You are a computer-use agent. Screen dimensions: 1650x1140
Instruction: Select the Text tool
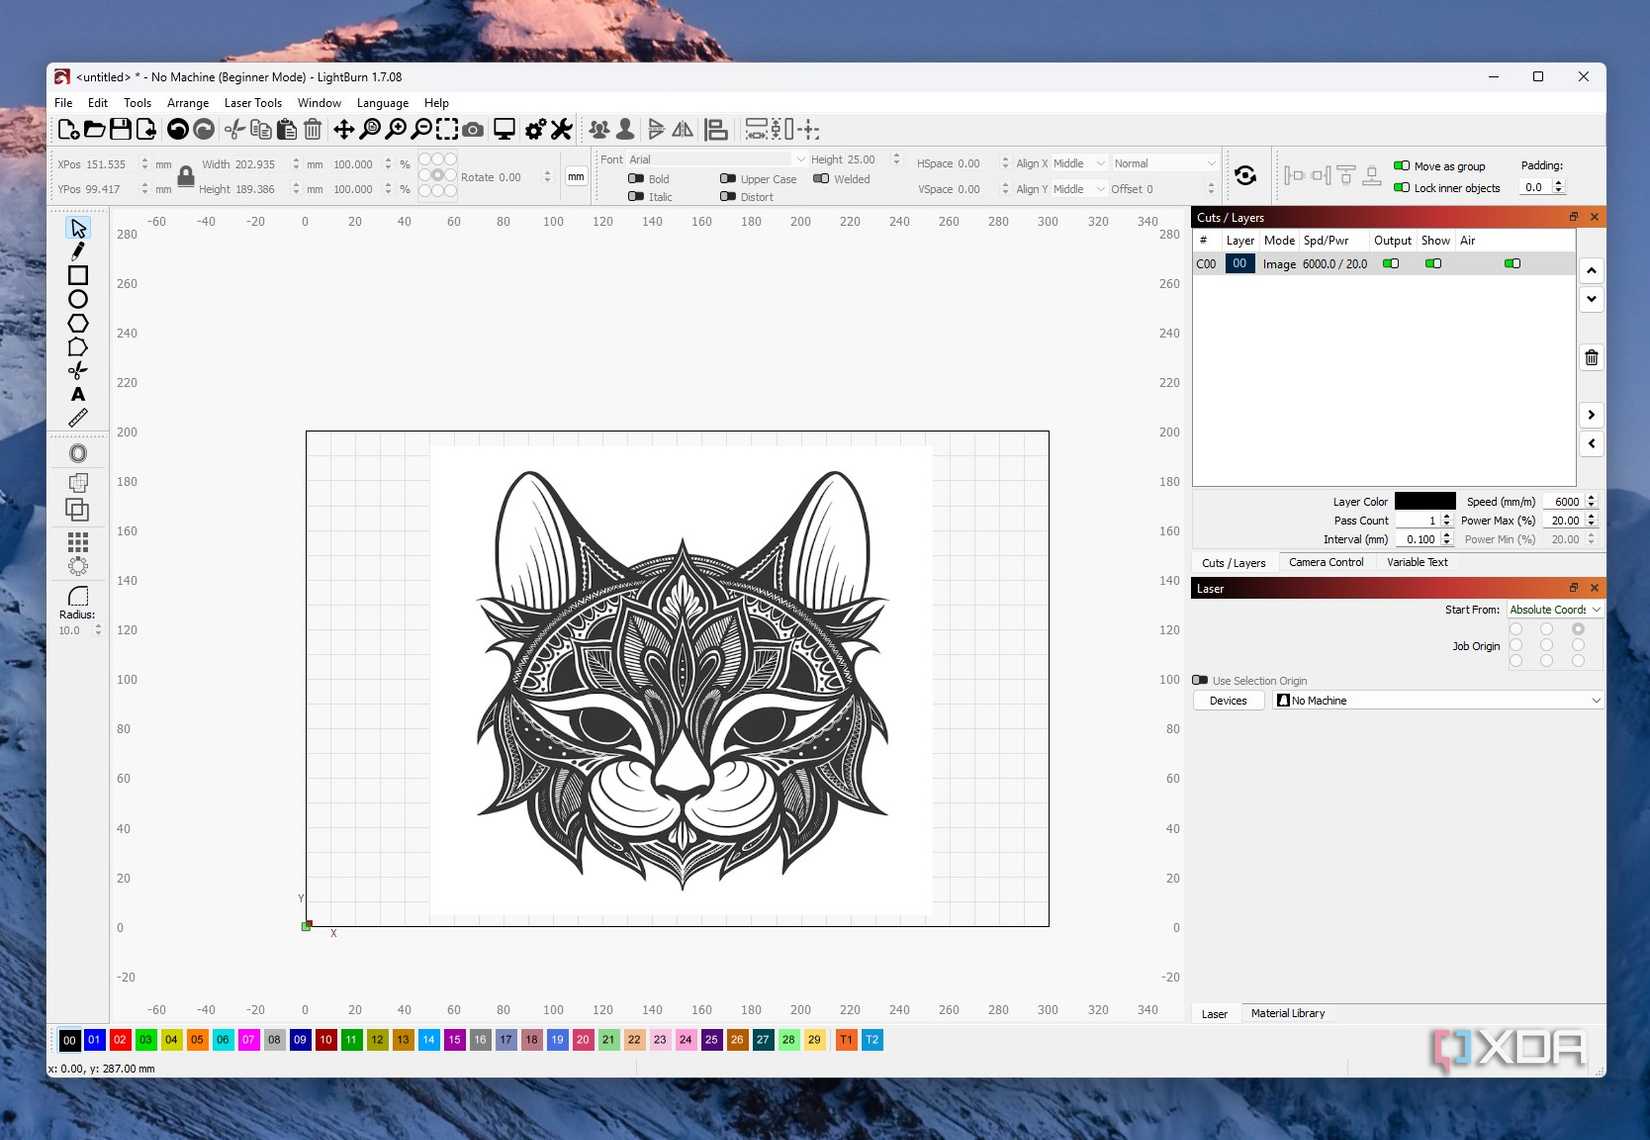[x=78, y=394]
